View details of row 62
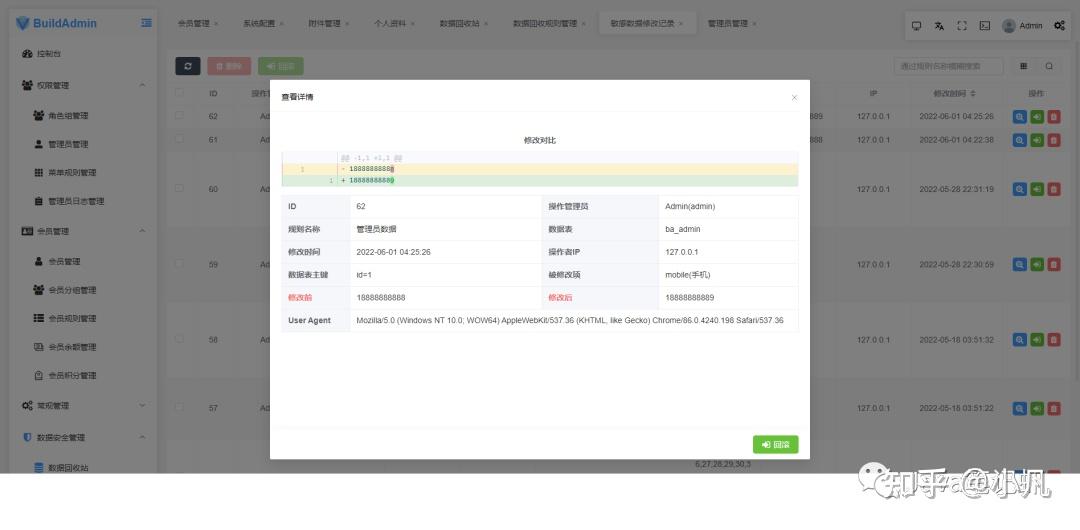Viewport: 1080px width, 530px height. (1019, 116)
